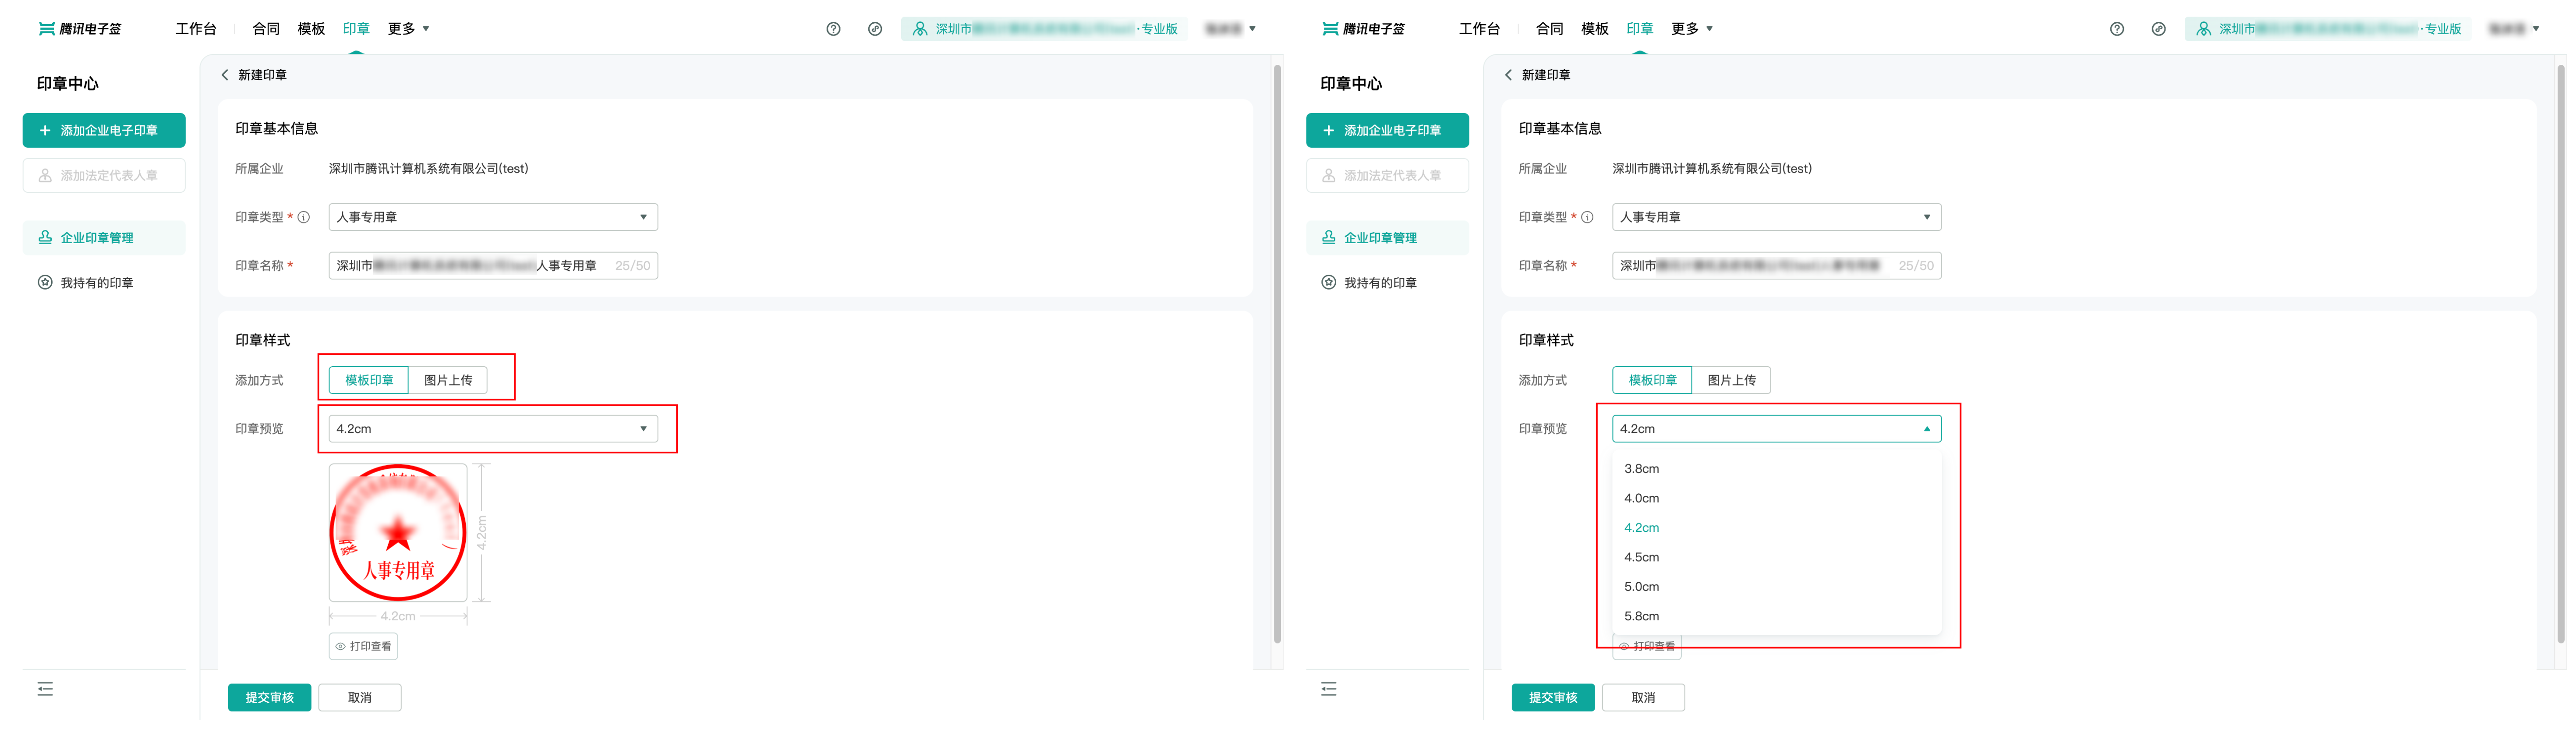Open 我持有的印章 in right screenshot sidebar
Viewport: 2576px width, 729px height.
[x=1388, y=283]
